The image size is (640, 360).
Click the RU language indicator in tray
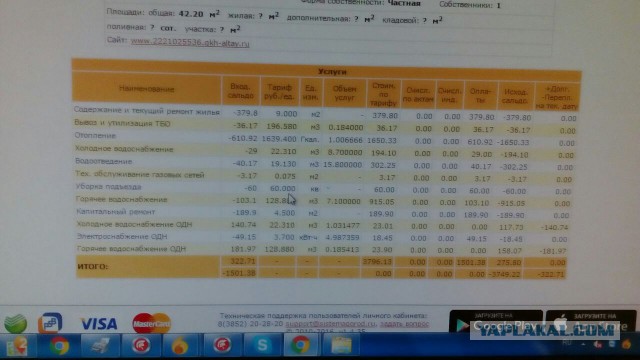[x=567, y=343]
